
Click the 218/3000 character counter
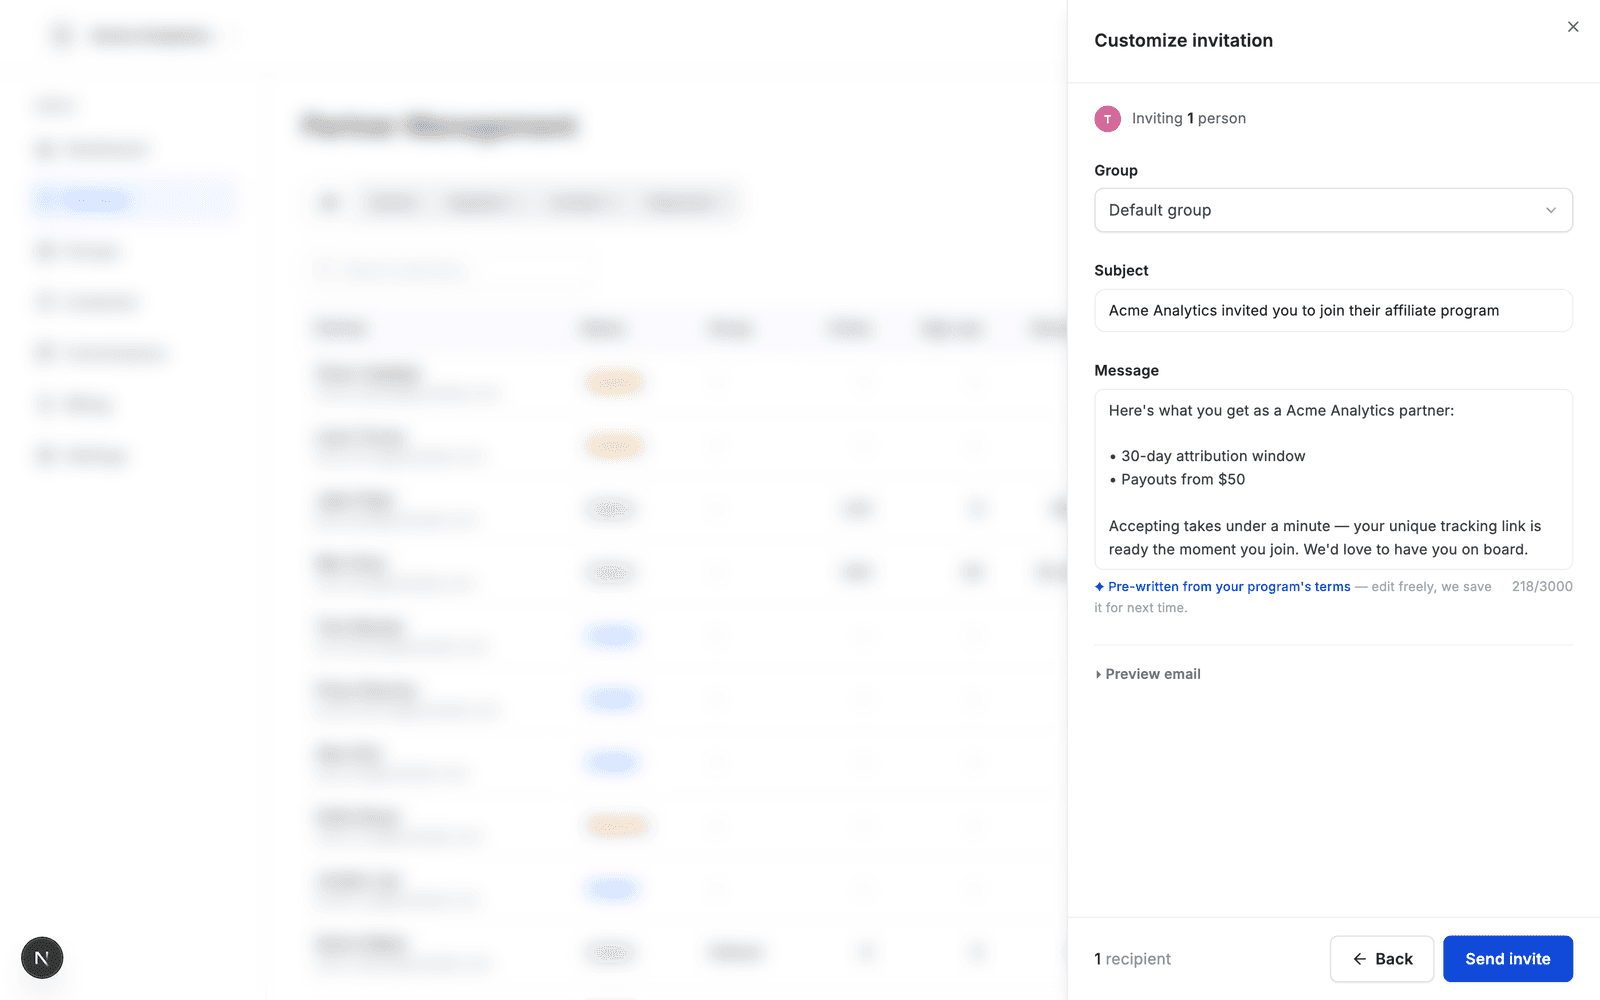1542,587
